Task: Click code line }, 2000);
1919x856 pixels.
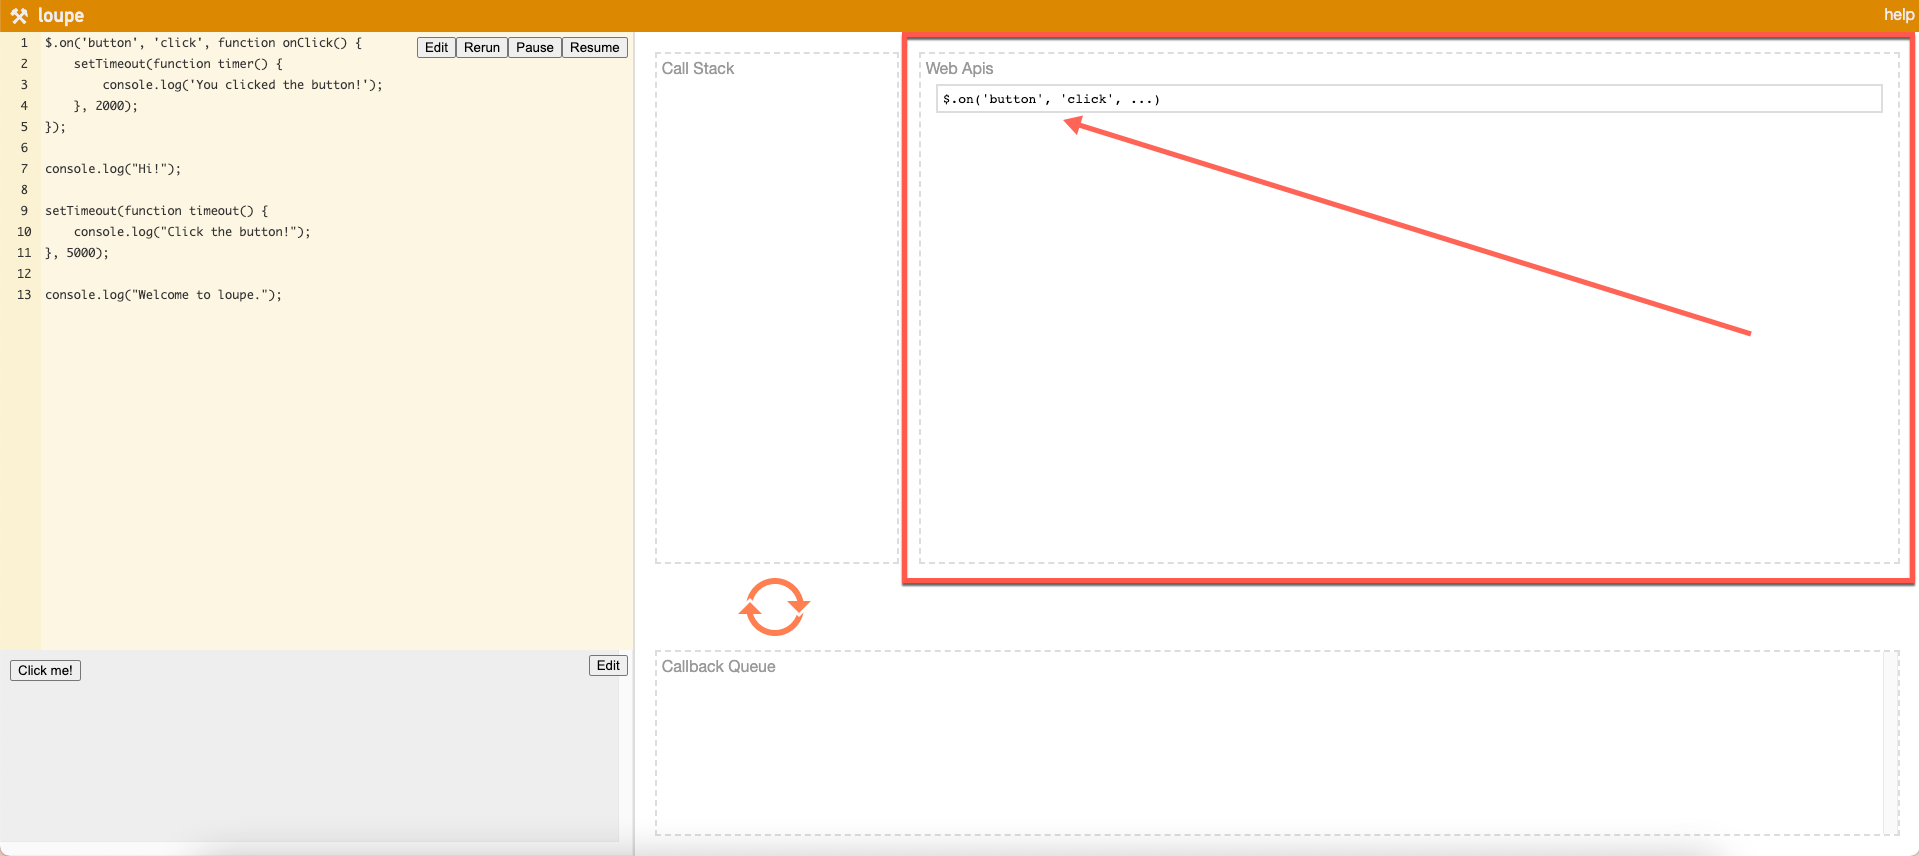Action: (x=106, y=106)
